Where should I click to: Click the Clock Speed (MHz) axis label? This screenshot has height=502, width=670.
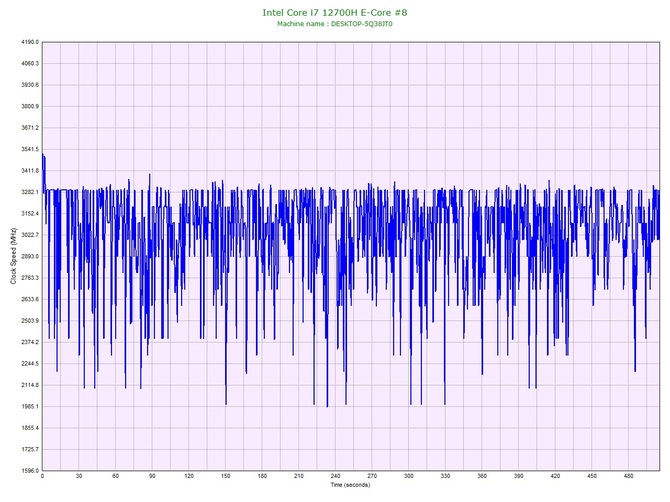[13, 255]
